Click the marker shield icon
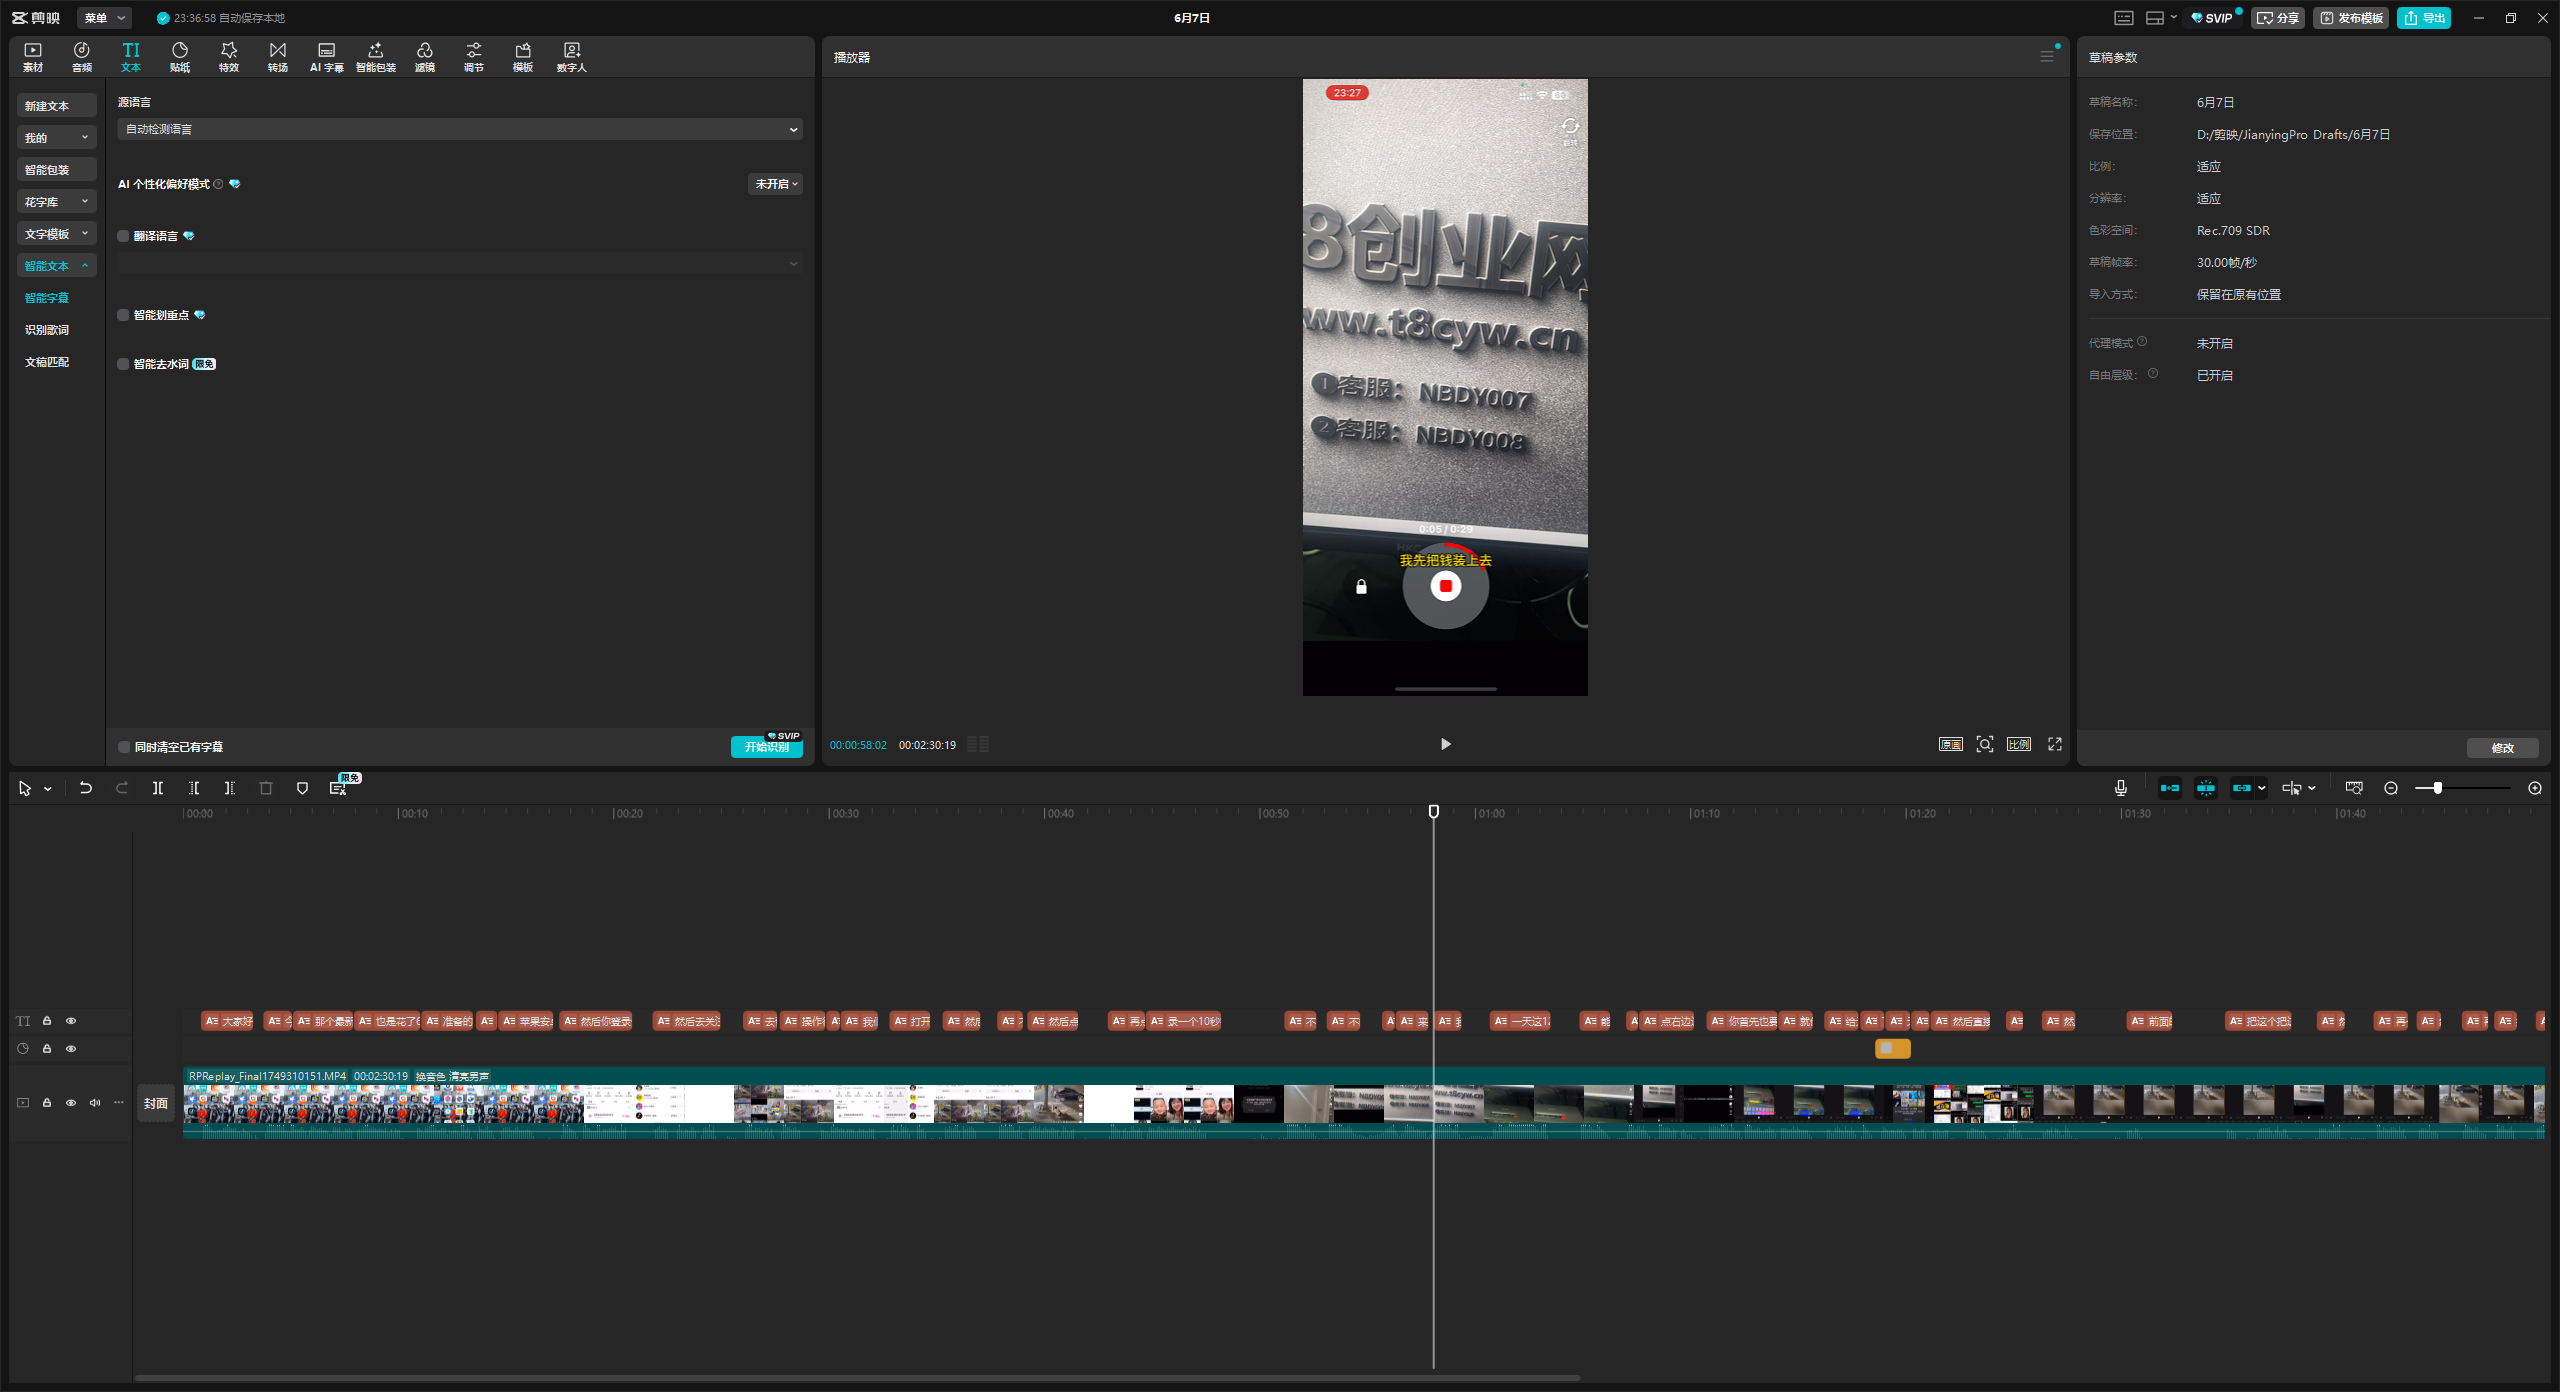The image size is (2560, 1392). 302,788
